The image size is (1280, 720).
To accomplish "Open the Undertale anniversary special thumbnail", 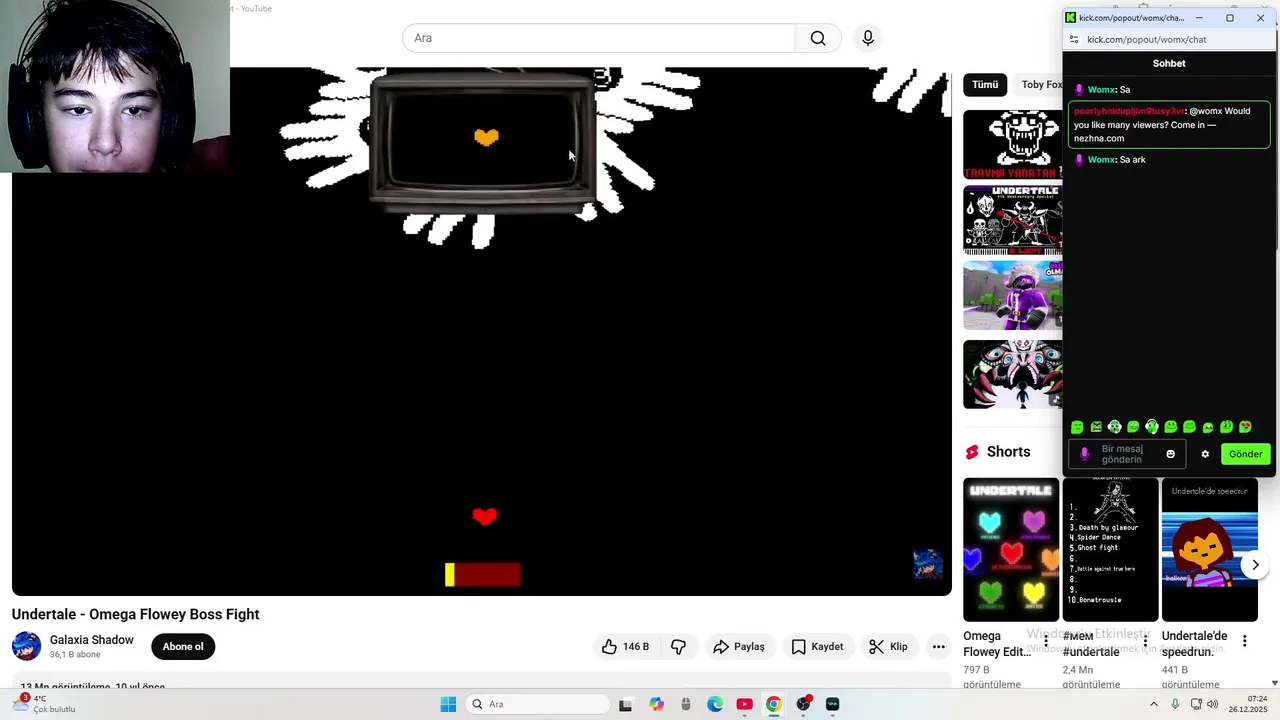I will (1012, 220).
